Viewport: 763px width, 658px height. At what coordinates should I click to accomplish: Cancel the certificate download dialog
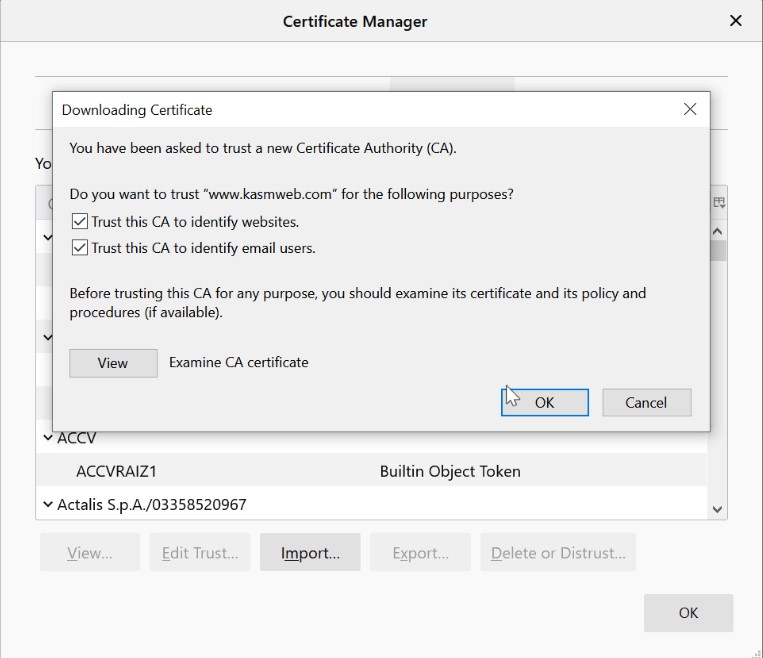[x=646, y=402]
